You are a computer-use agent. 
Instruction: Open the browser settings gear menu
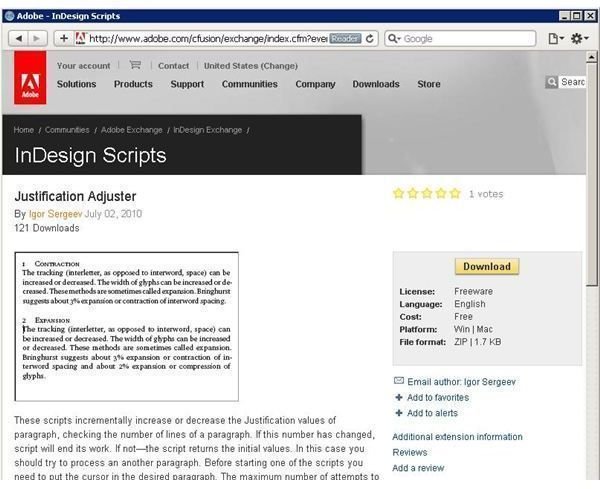[x=579, y=38]
